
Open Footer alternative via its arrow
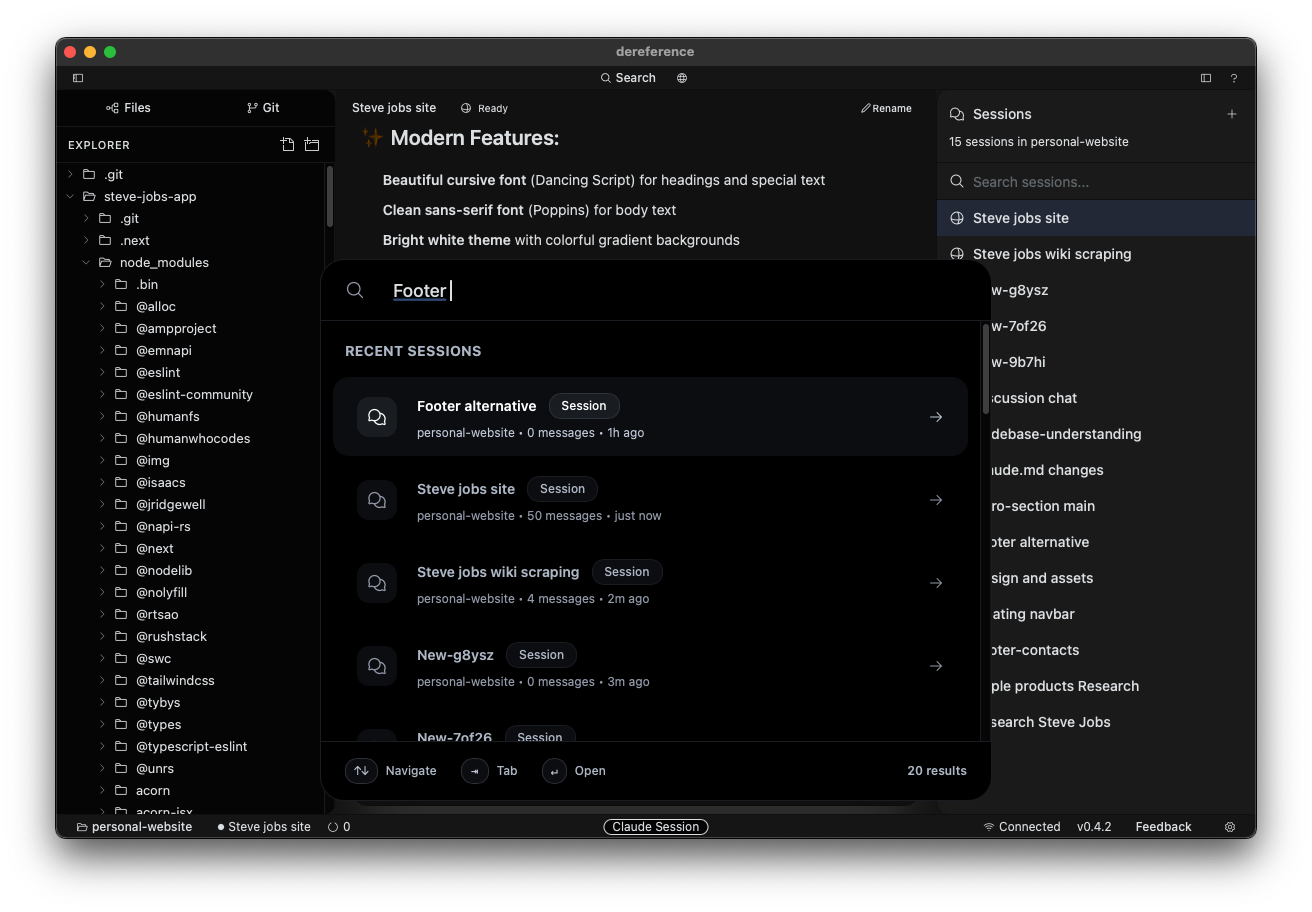click(936, 417)
